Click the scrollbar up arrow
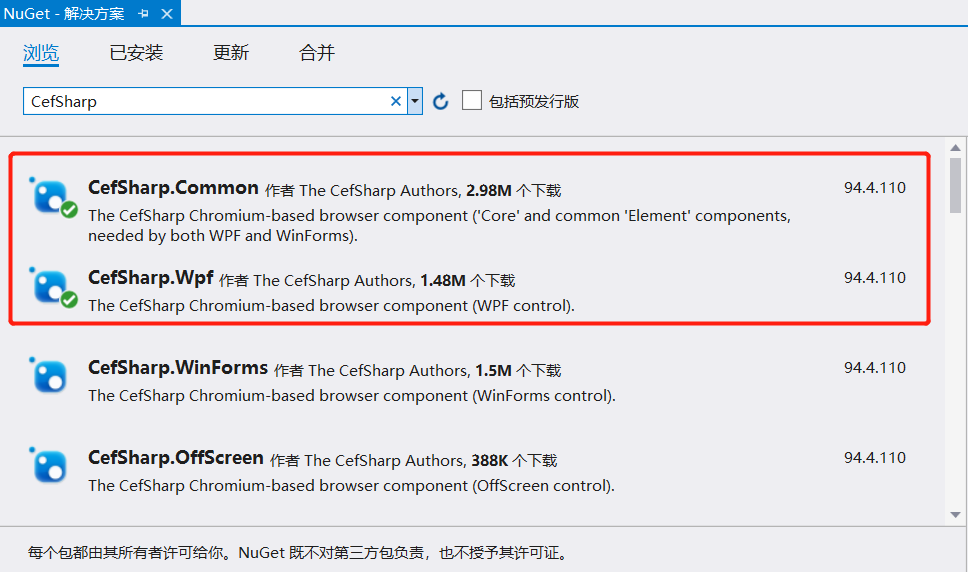Screen dimensions: 968x572 pyautogui.click(x=955, y=147)
